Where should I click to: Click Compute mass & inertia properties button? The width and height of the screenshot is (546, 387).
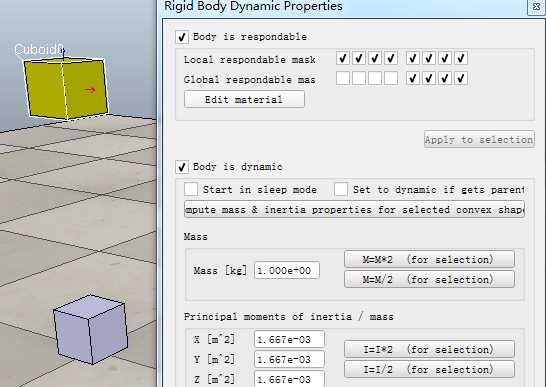tap(354, 209)
